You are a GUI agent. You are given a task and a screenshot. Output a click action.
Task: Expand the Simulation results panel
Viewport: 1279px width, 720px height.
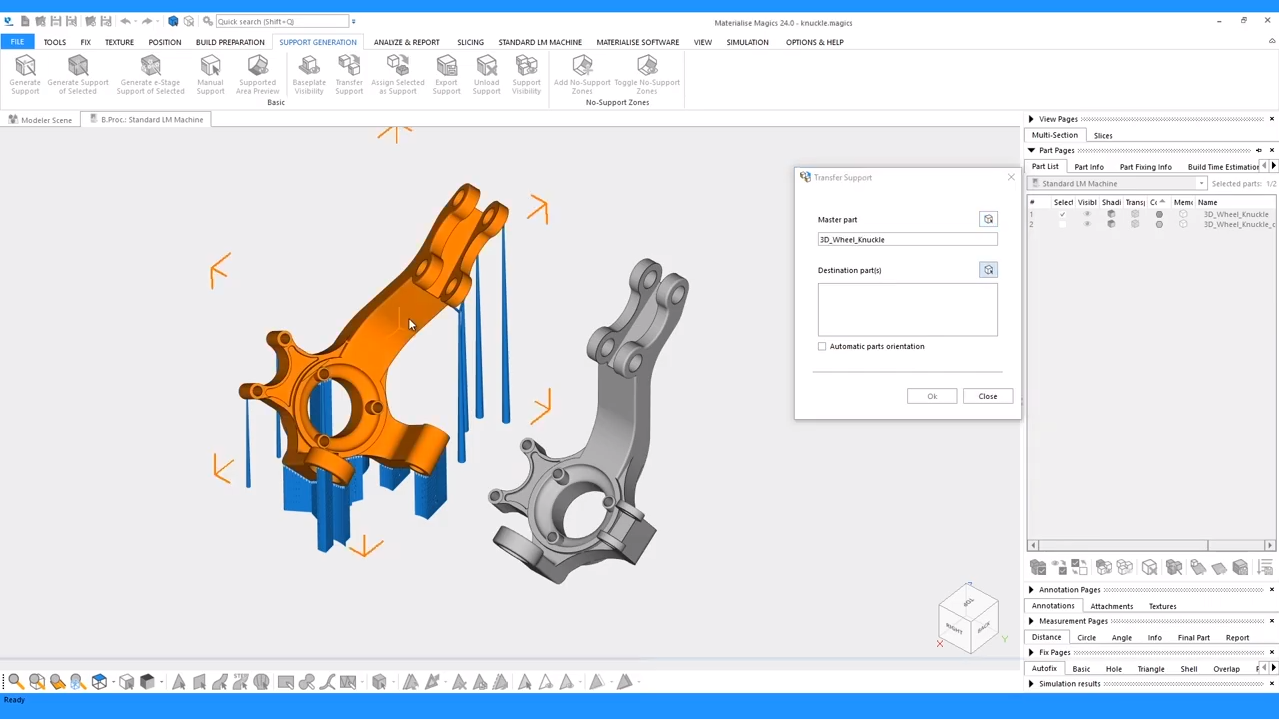coord(1032,684)
